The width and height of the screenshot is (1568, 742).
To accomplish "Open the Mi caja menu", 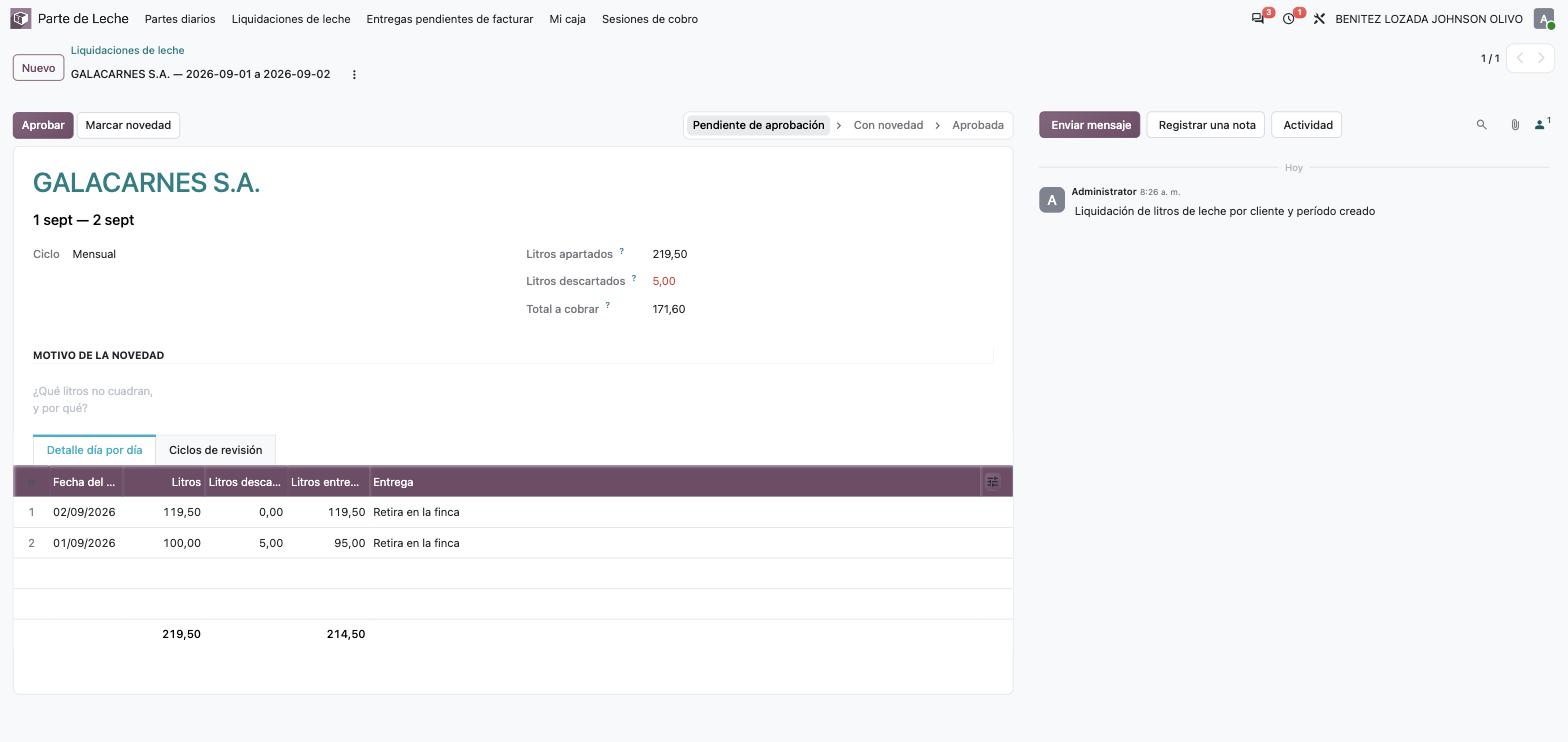I will [x=568, y=19].
